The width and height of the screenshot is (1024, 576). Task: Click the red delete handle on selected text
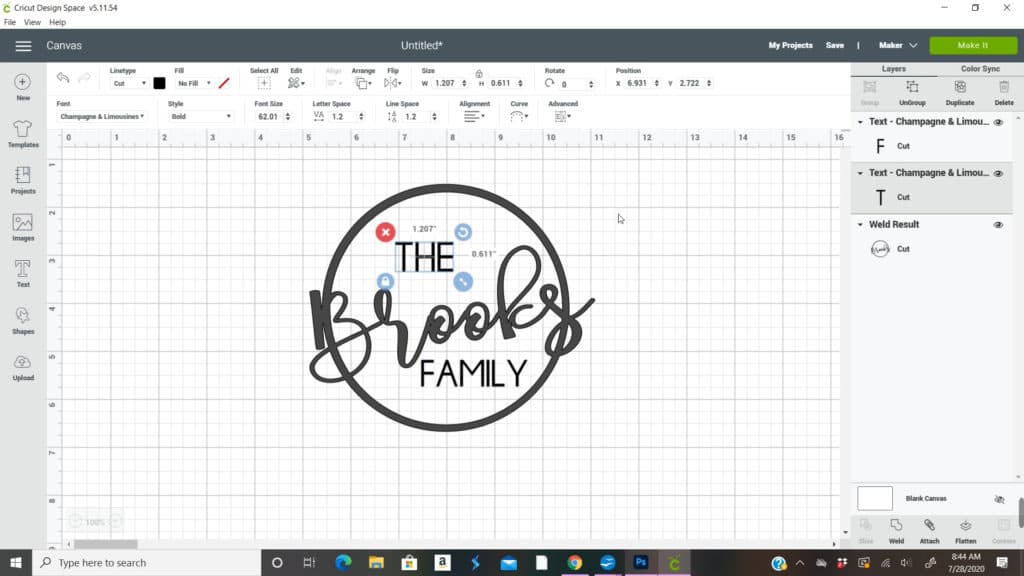click(385, 232)
